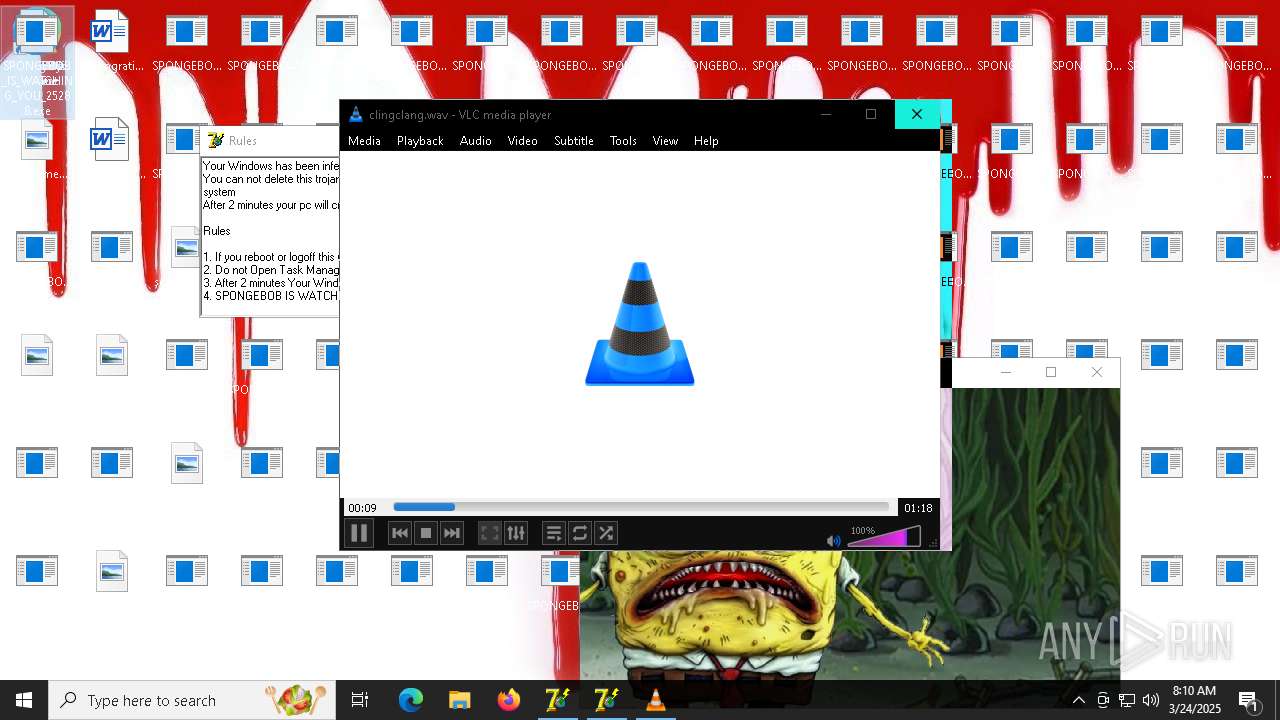Select the SPONGEBOB_IS_WATCHING_YOU exe desktop icon
Viewport: 1280px width, 720px height.
(37, 62)
